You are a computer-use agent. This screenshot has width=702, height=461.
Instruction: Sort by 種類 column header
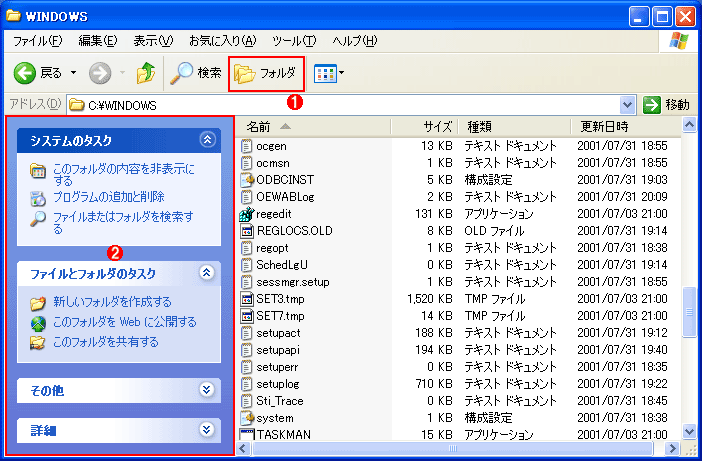[x=515, y=127]
